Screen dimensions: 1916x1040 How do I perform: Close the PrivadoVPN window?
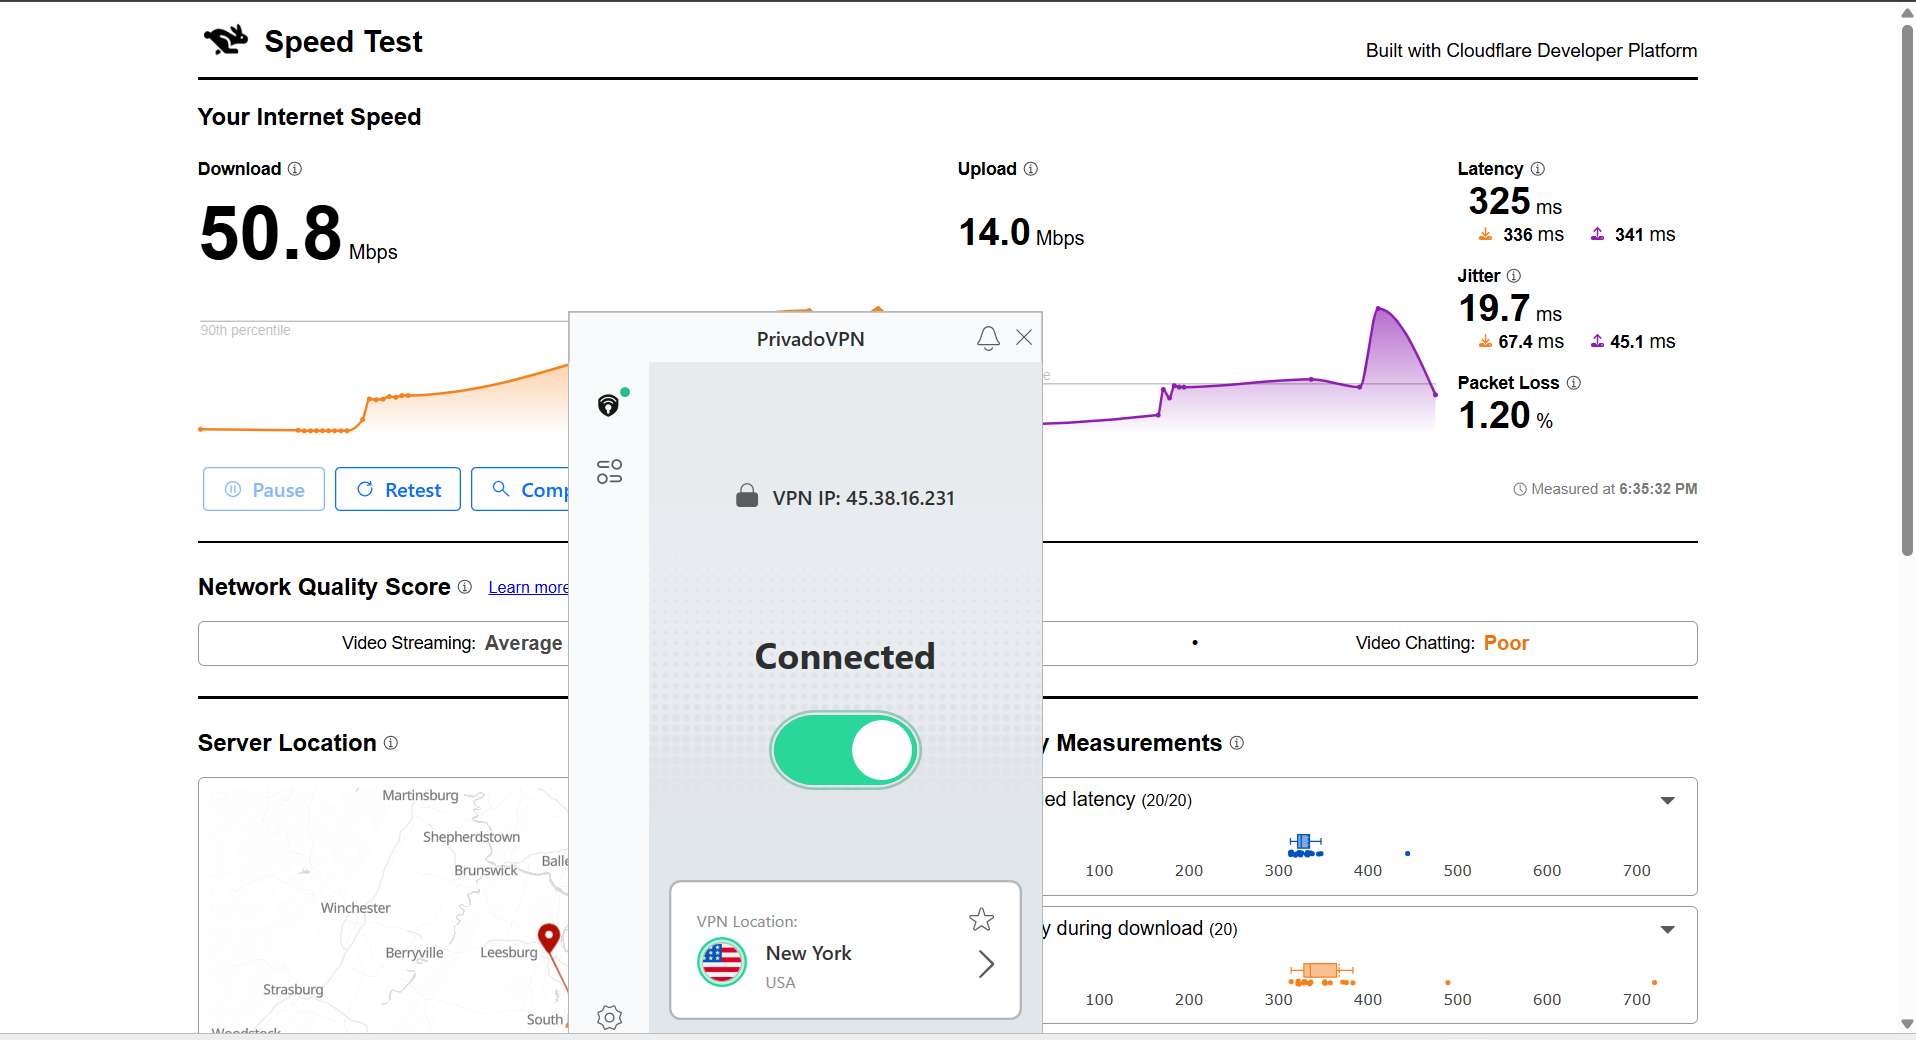pos(1024,338)
